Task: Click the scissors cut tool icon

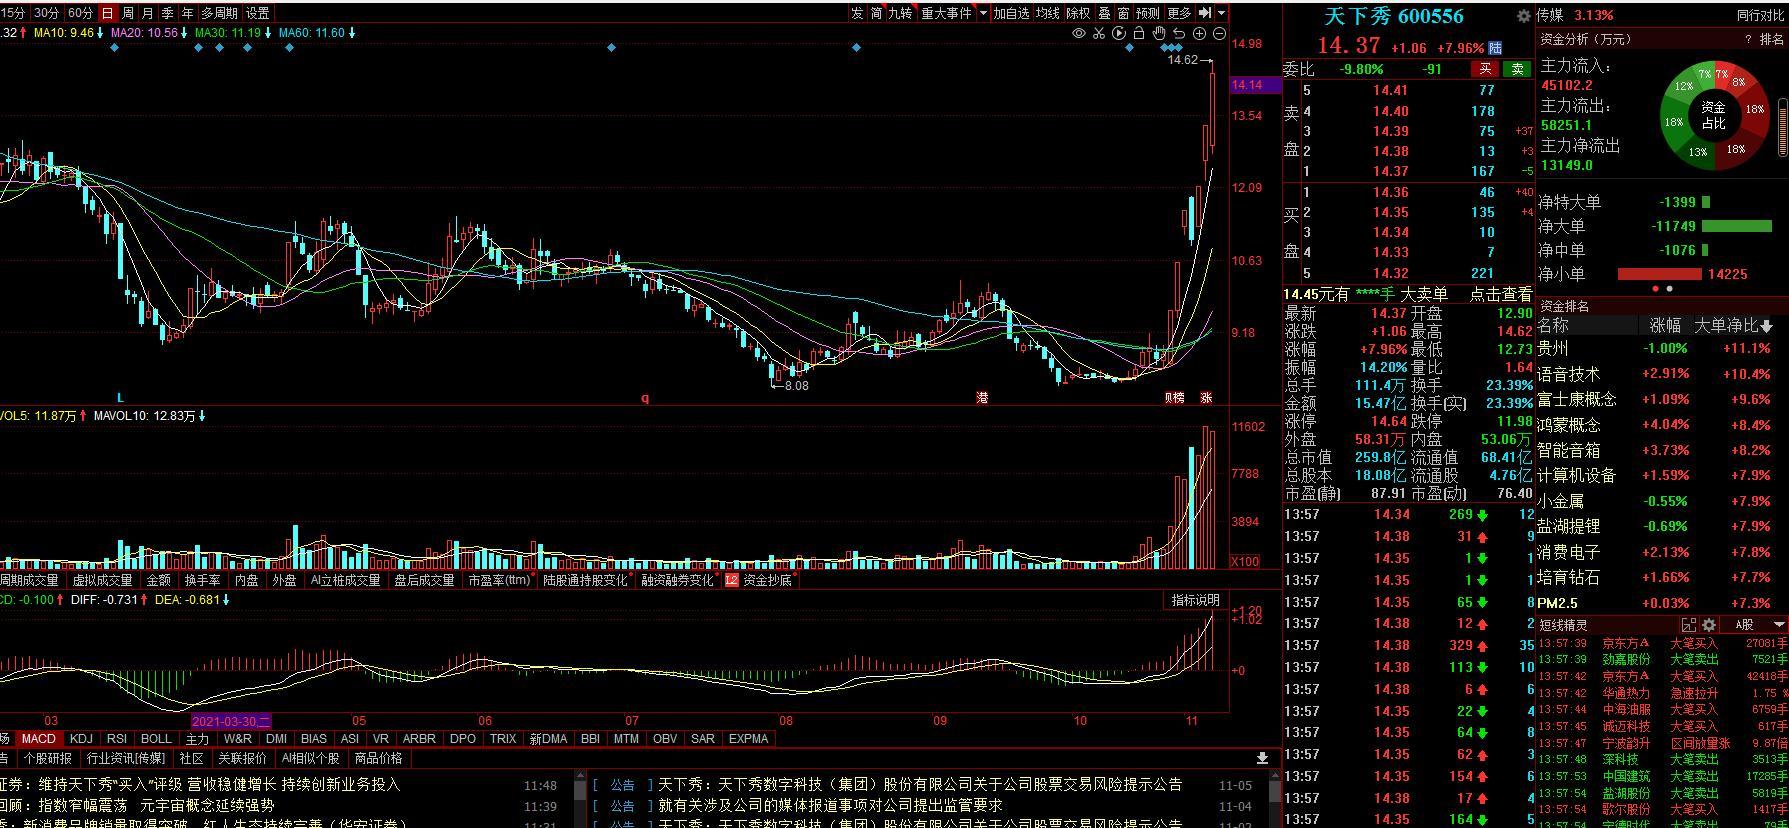Action: click(x=1098, y=33)
